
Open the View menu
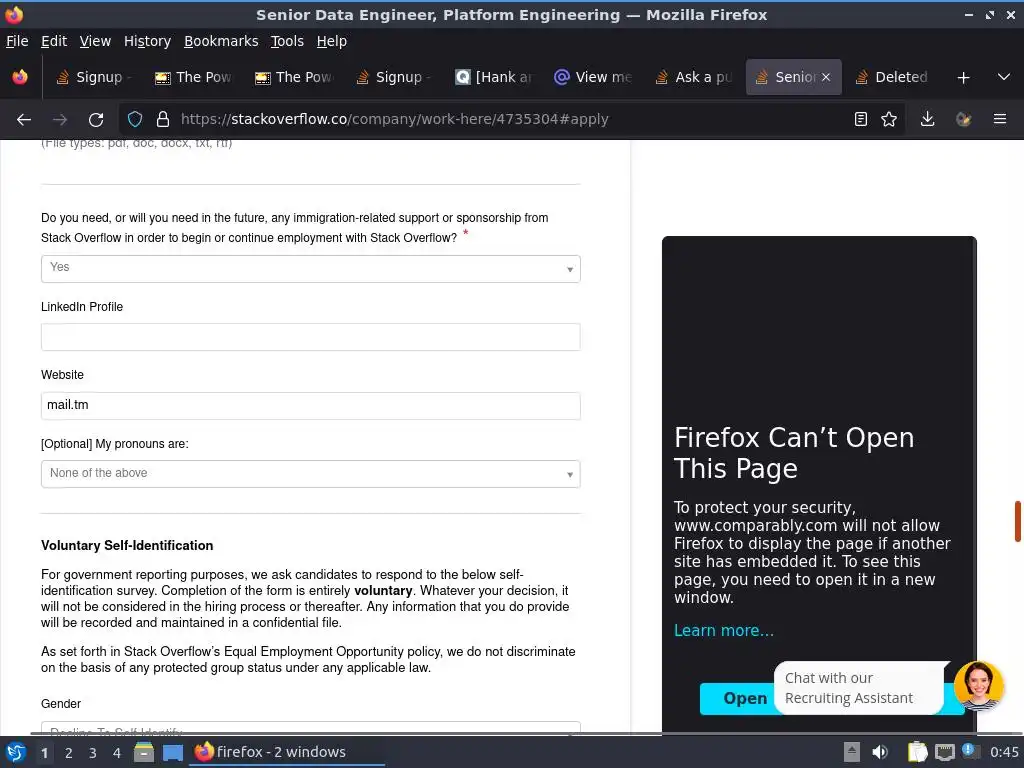(95, 41)
